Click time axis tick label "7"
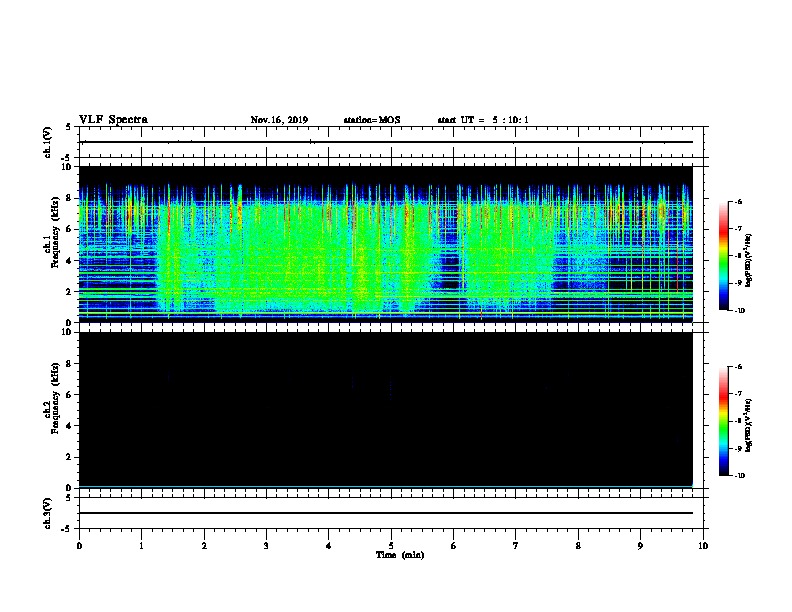 (x=516, y=546)
